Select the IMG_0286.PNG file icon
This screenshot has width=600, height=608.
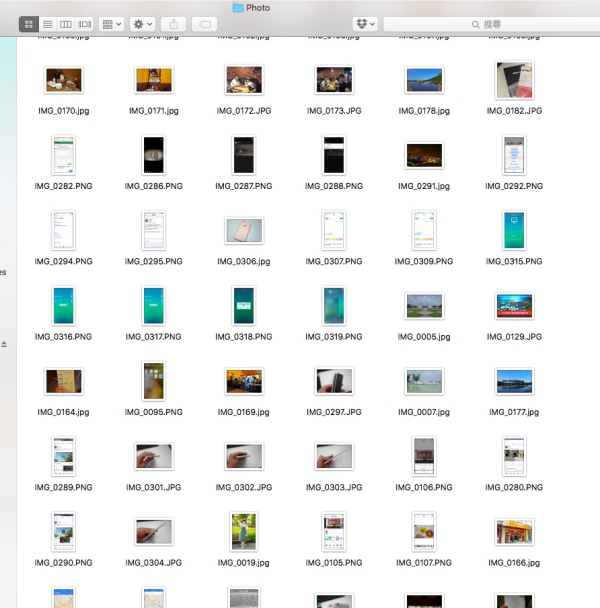coord(154,155)
